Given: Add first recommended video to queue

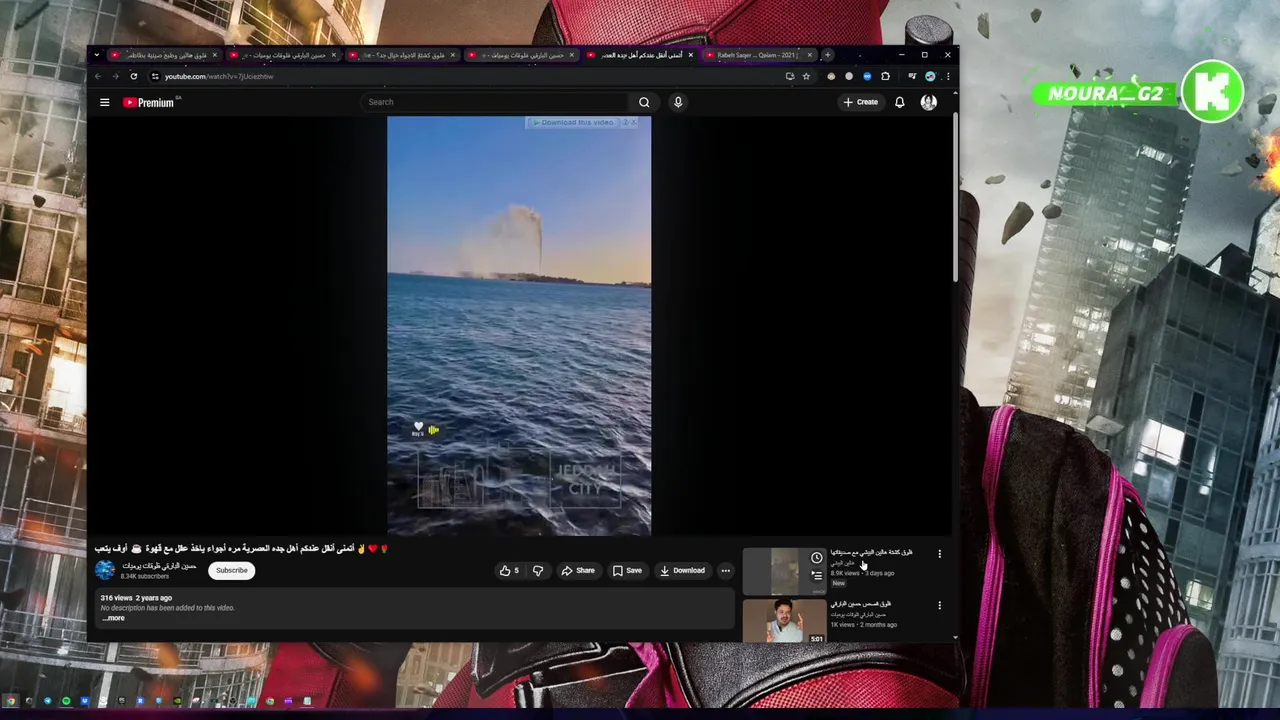Looking at the screenshot, I should (x=817, y=575).
